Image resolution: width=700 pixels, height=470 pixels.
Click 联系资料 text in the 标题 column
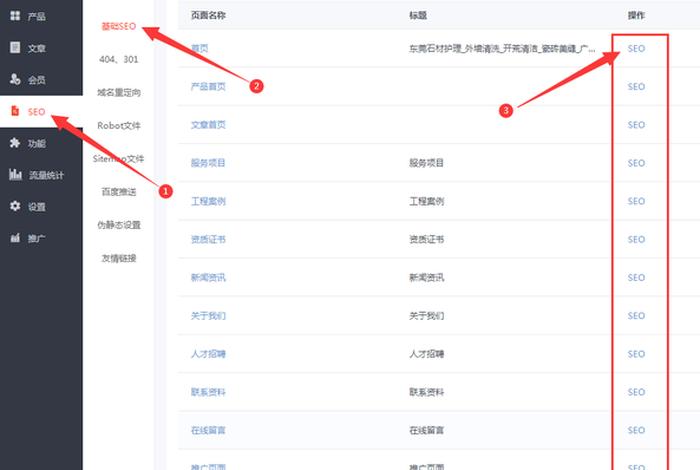pyautogui.click(x=426, y=392)
